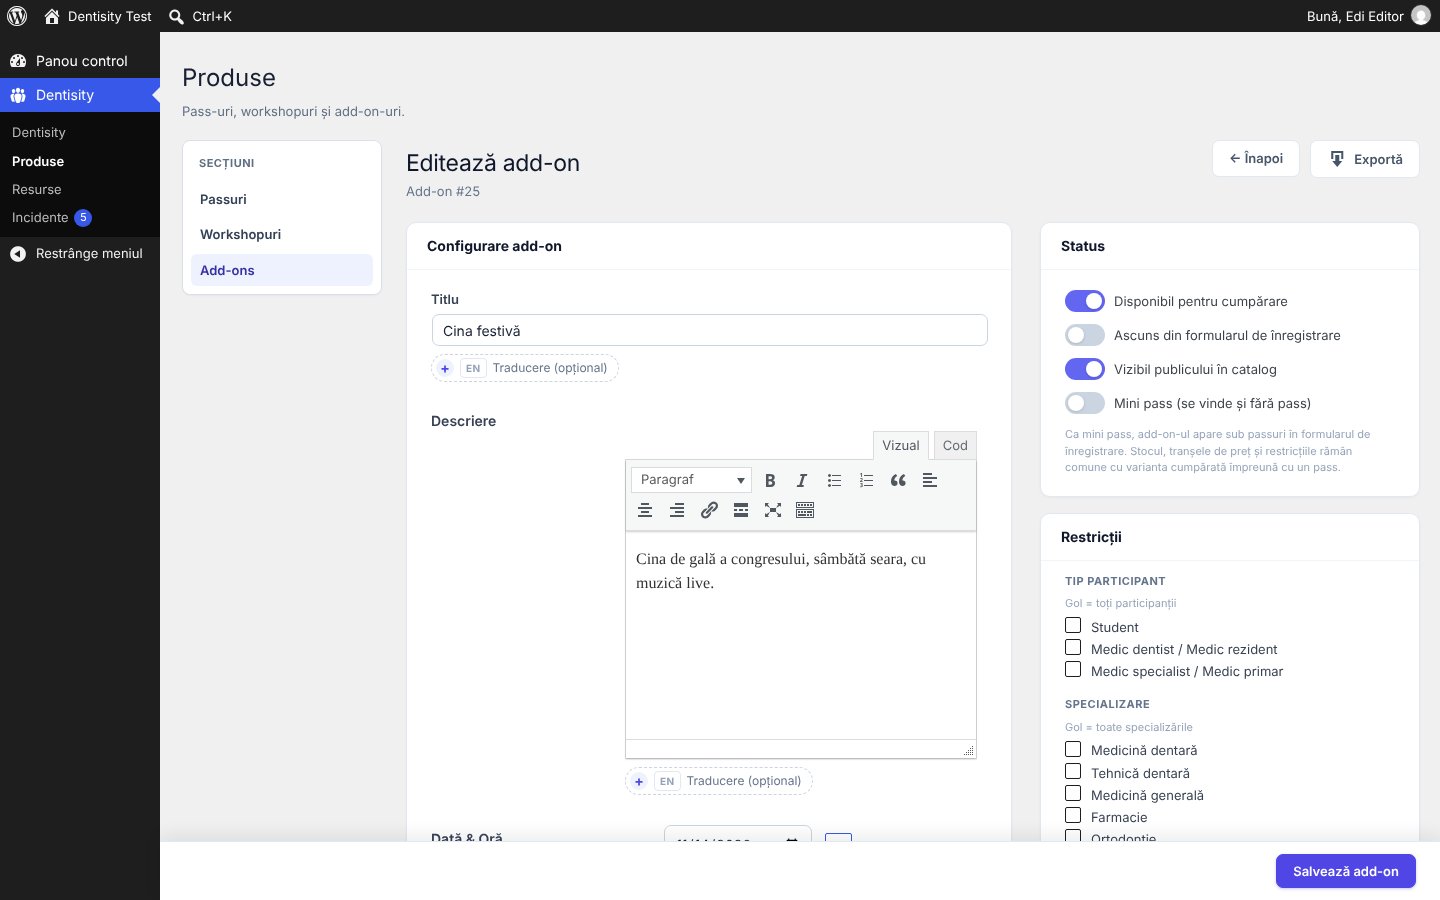Click the Titlu field containing Cina festivă

click(x=710, y=331)
